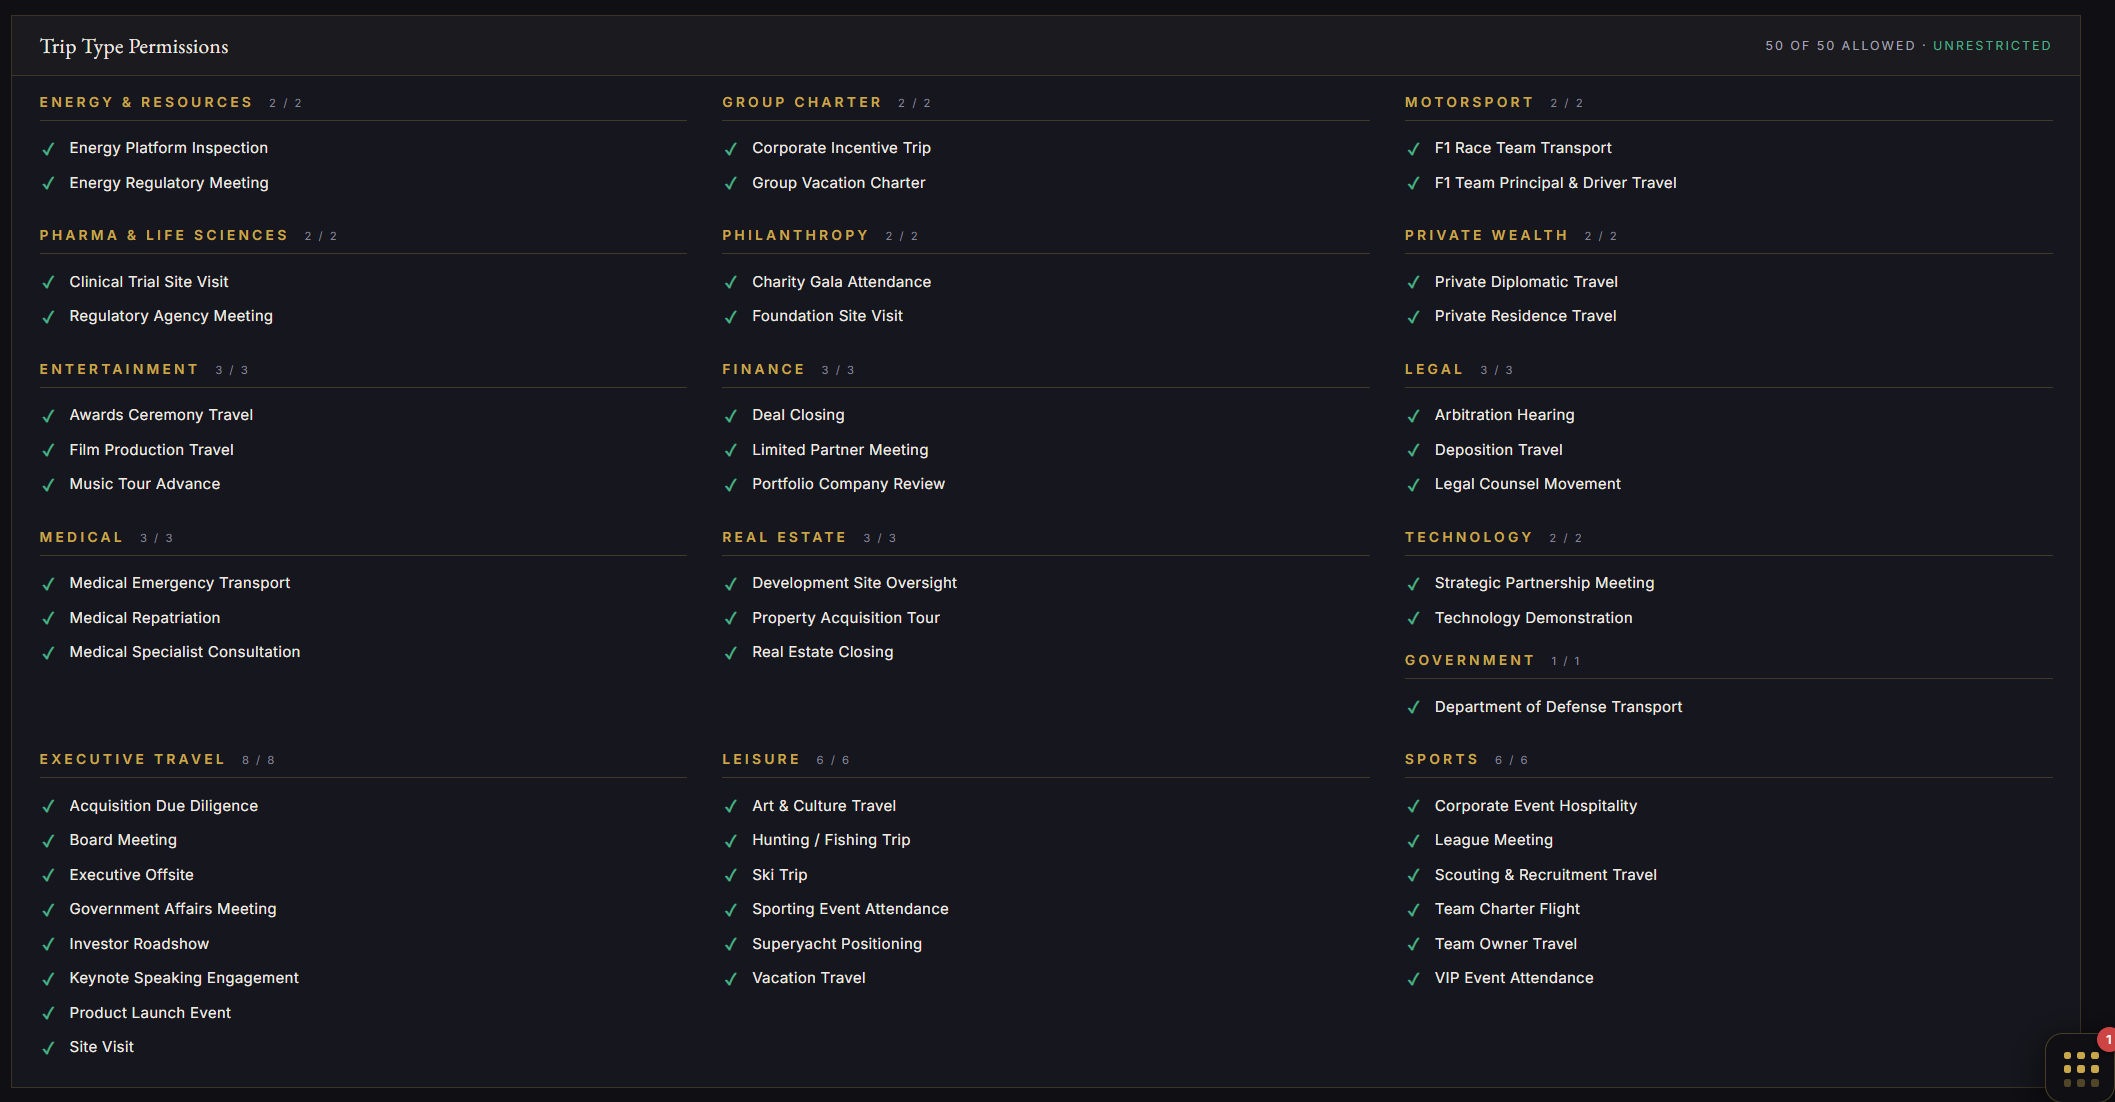Click checkmark next to Arbitration Hearing
The height and width of the screenshot is (1102, 2115).
click(x=1413, y=416)
